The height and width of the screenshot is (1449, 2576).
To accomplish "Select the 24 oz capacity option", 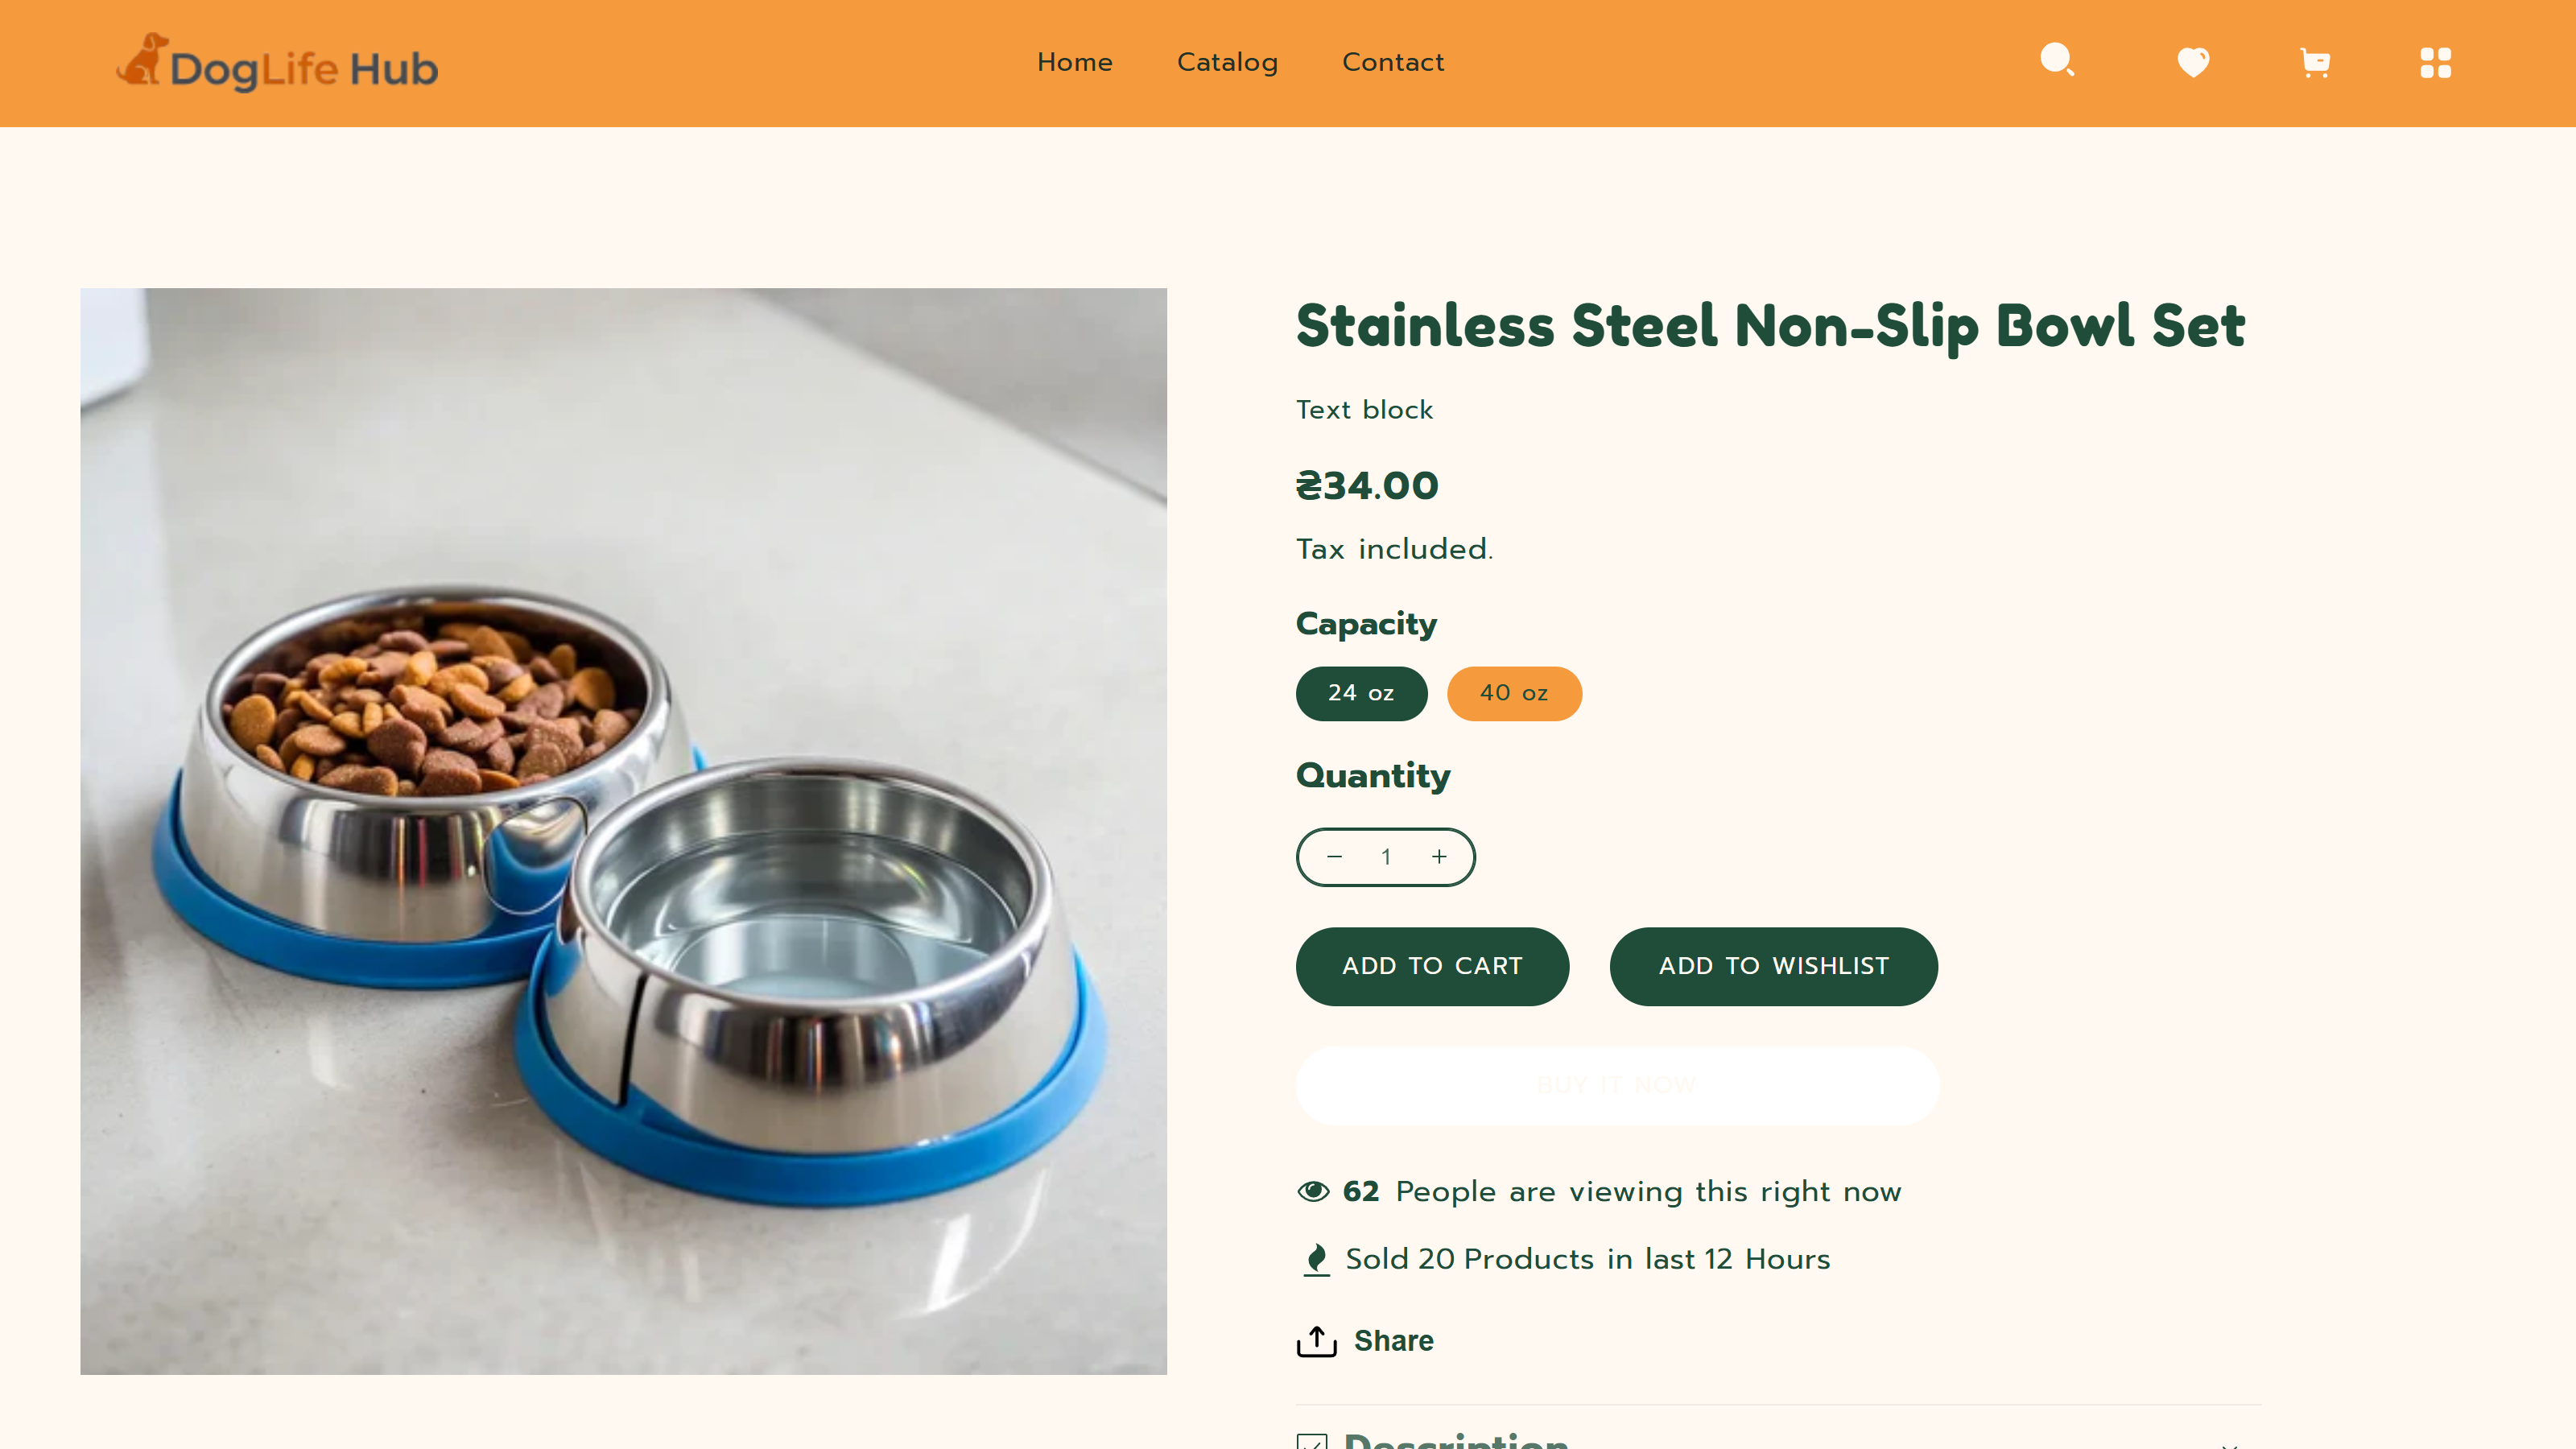I will click(1361, 693).
